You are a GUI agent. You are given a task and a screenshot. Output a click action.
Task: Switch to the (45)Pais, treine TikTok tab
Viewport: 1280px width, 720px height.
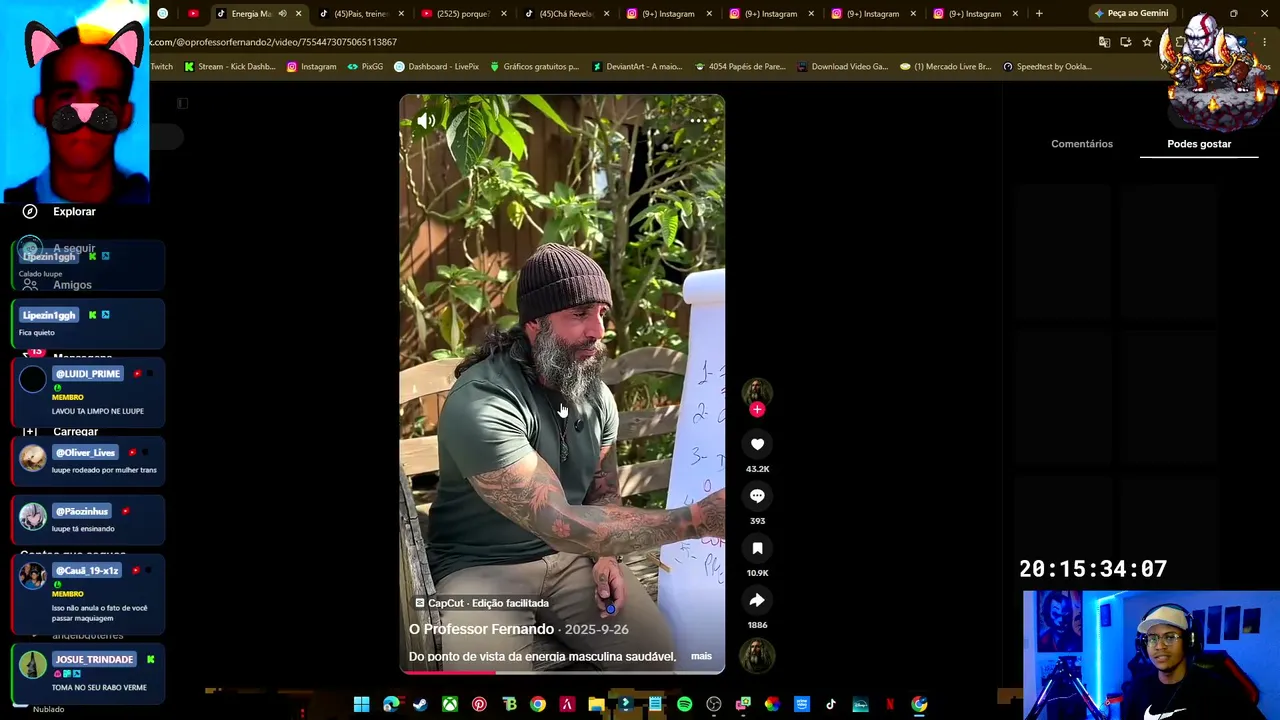[360, 14]
